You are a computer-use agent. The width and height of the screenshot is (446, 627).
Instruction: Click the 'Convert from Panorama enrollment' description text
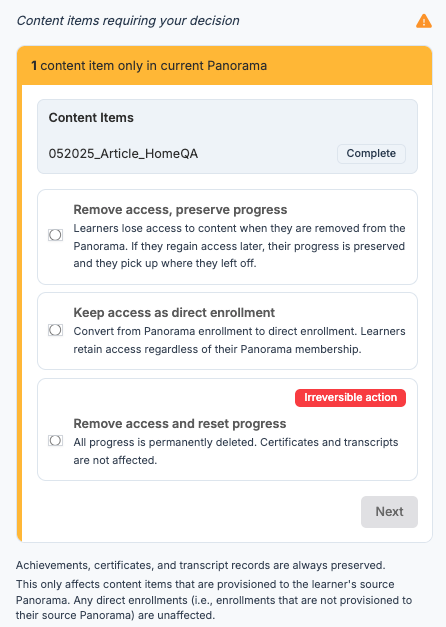(x=239, y=340)
